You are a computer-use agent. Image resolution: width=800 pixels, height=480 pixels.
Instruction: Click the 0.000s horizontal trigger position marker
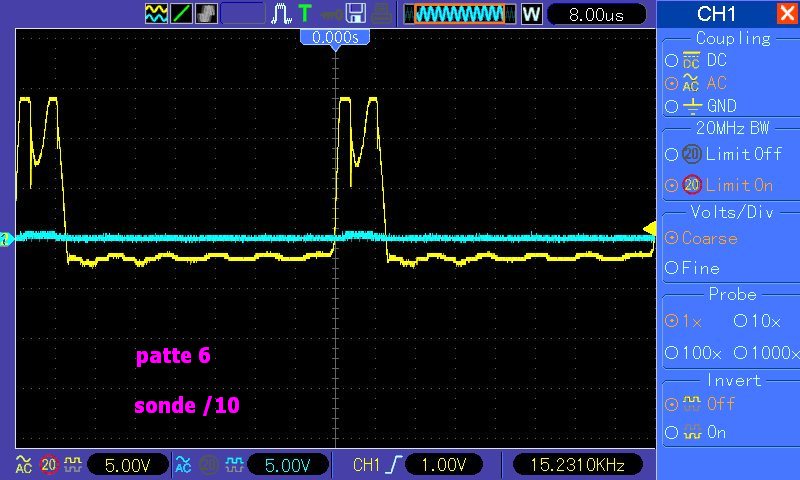coord(335,36)
